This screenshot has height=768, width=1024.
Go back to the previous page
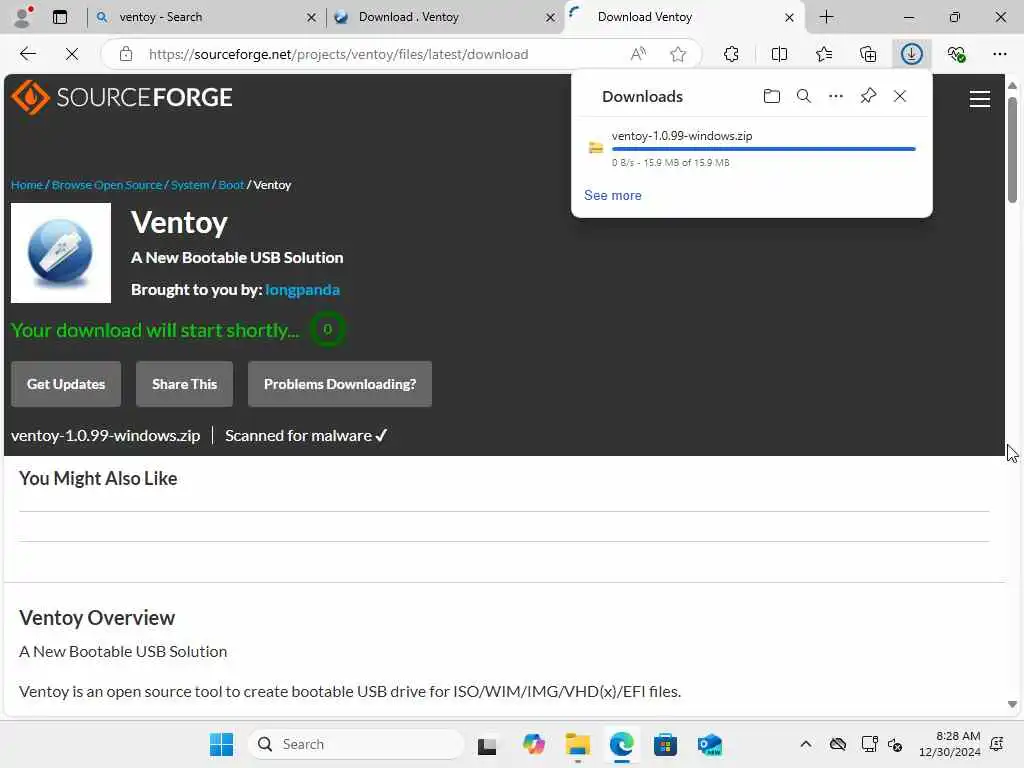27,54
